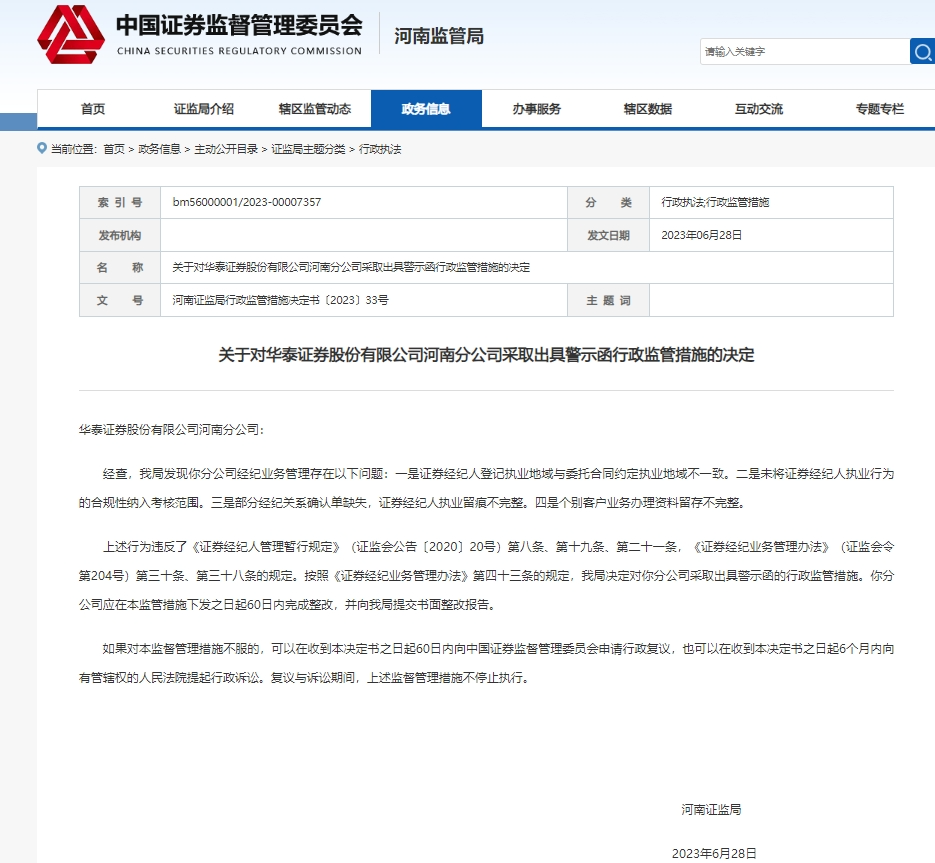Click the 发文日期 label cell

[608, 235]
